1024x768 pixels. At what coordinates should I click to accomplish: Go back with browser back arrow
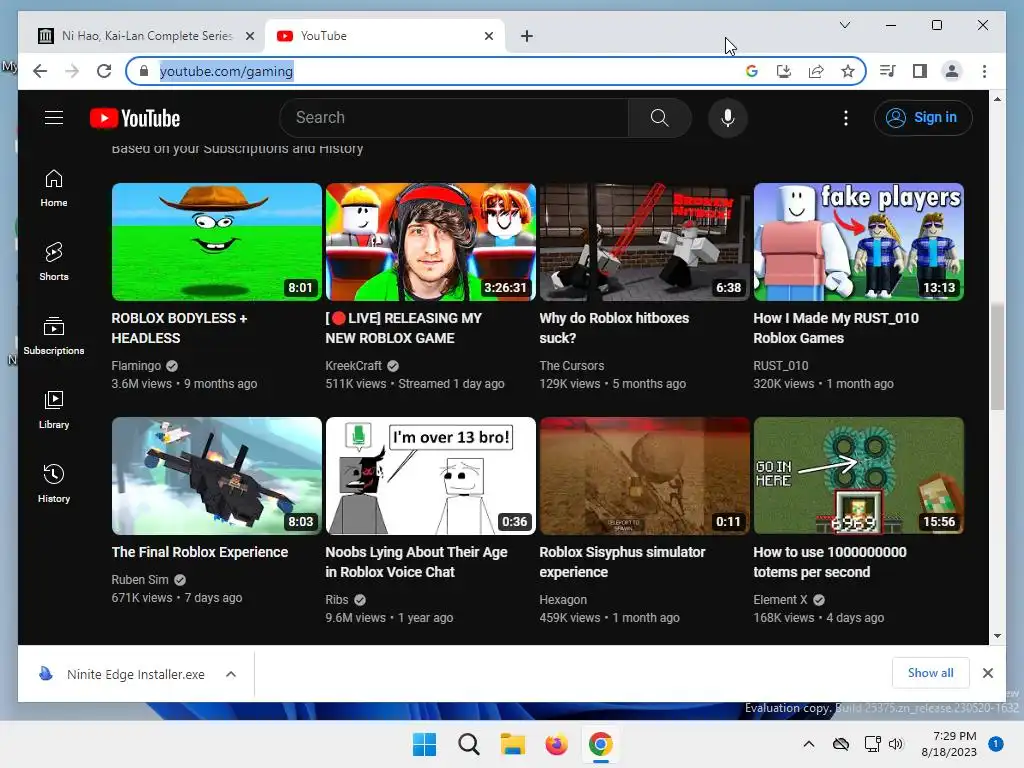(40, 71)
